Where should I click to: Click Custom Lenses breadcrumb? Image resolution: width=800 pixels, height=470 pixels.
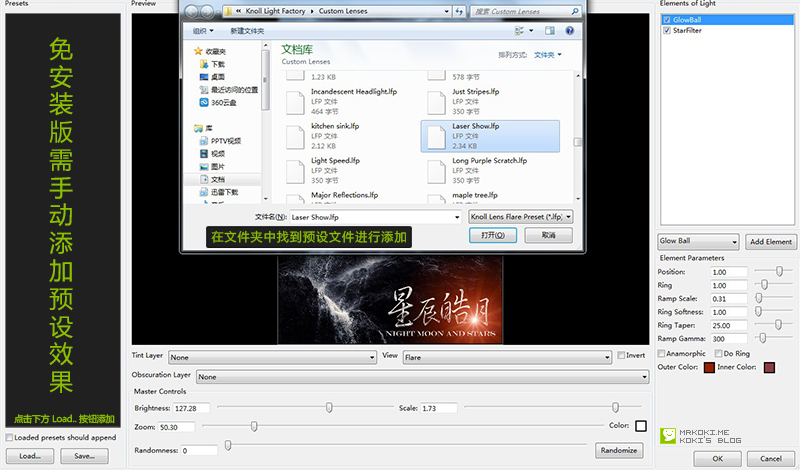(343, 11)
